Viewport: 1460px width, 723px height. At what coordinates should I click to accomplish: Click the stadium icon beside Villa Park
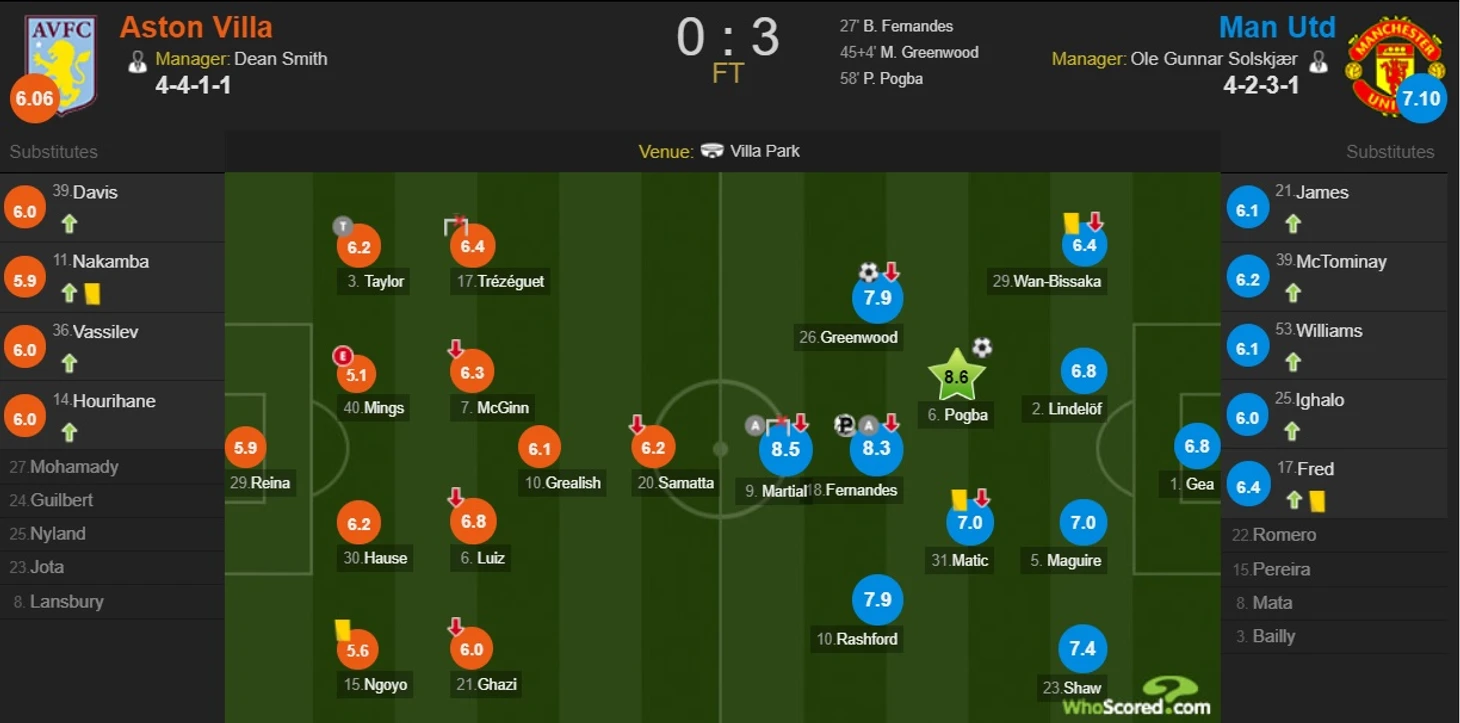[712, 151]
